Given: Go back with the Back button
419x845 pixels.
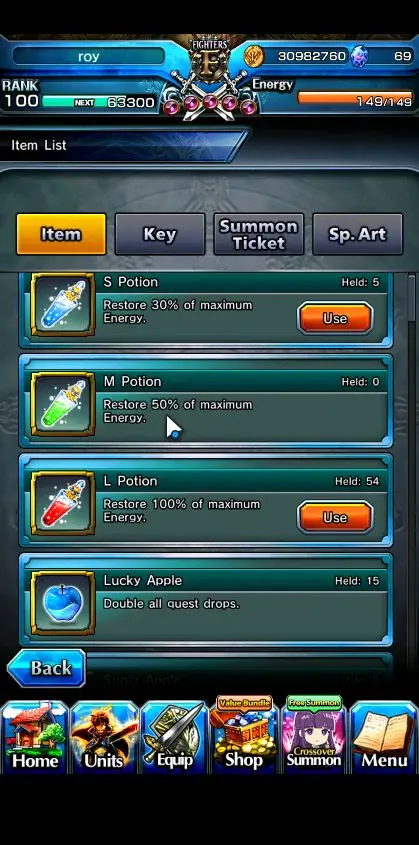Looking at the screenshot, I should [46, 668].
